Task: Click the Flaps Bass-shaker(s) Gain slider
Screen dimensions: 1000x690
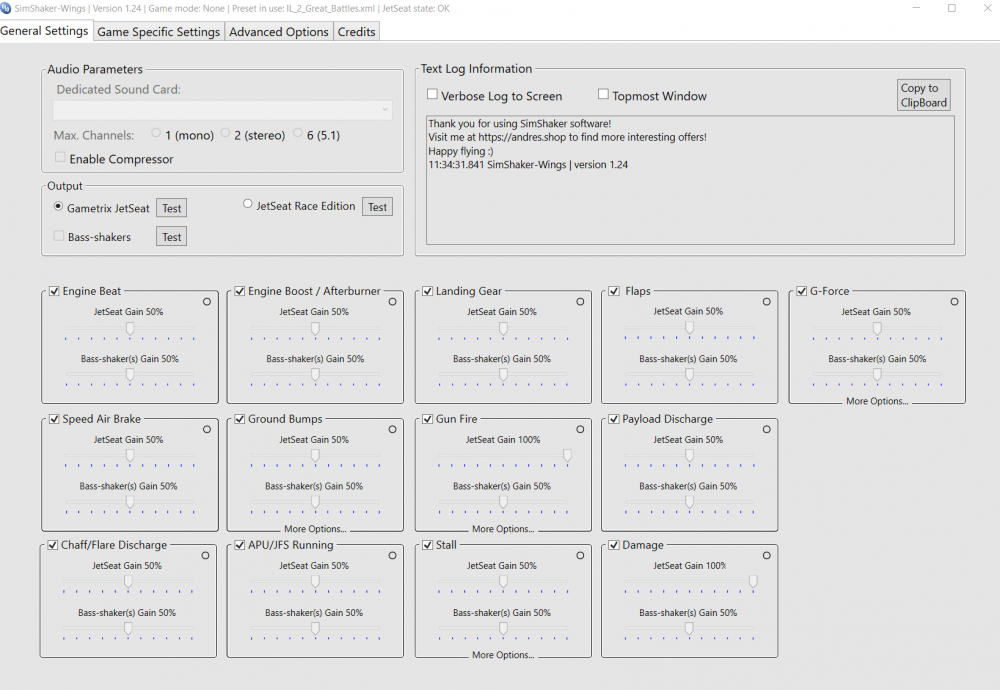Action: (689, 376)
